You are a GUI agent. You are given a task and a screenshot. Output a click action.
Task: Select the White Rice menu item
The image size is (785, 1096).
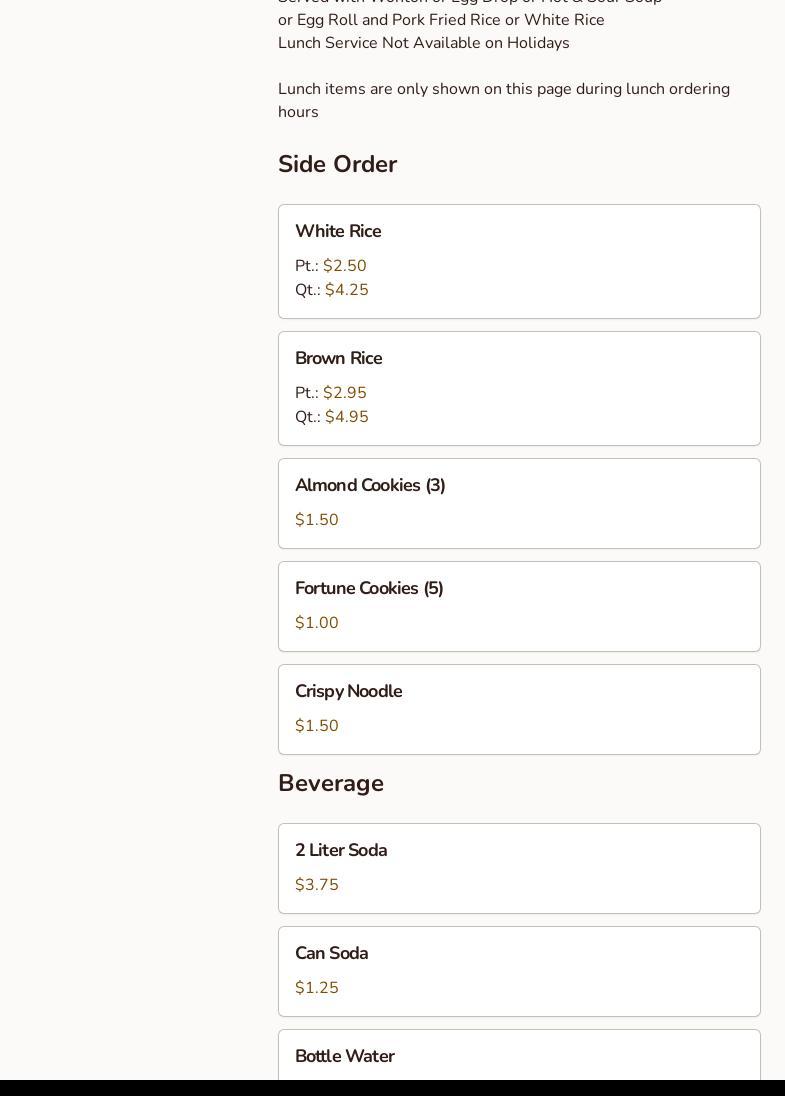(338, 232)
